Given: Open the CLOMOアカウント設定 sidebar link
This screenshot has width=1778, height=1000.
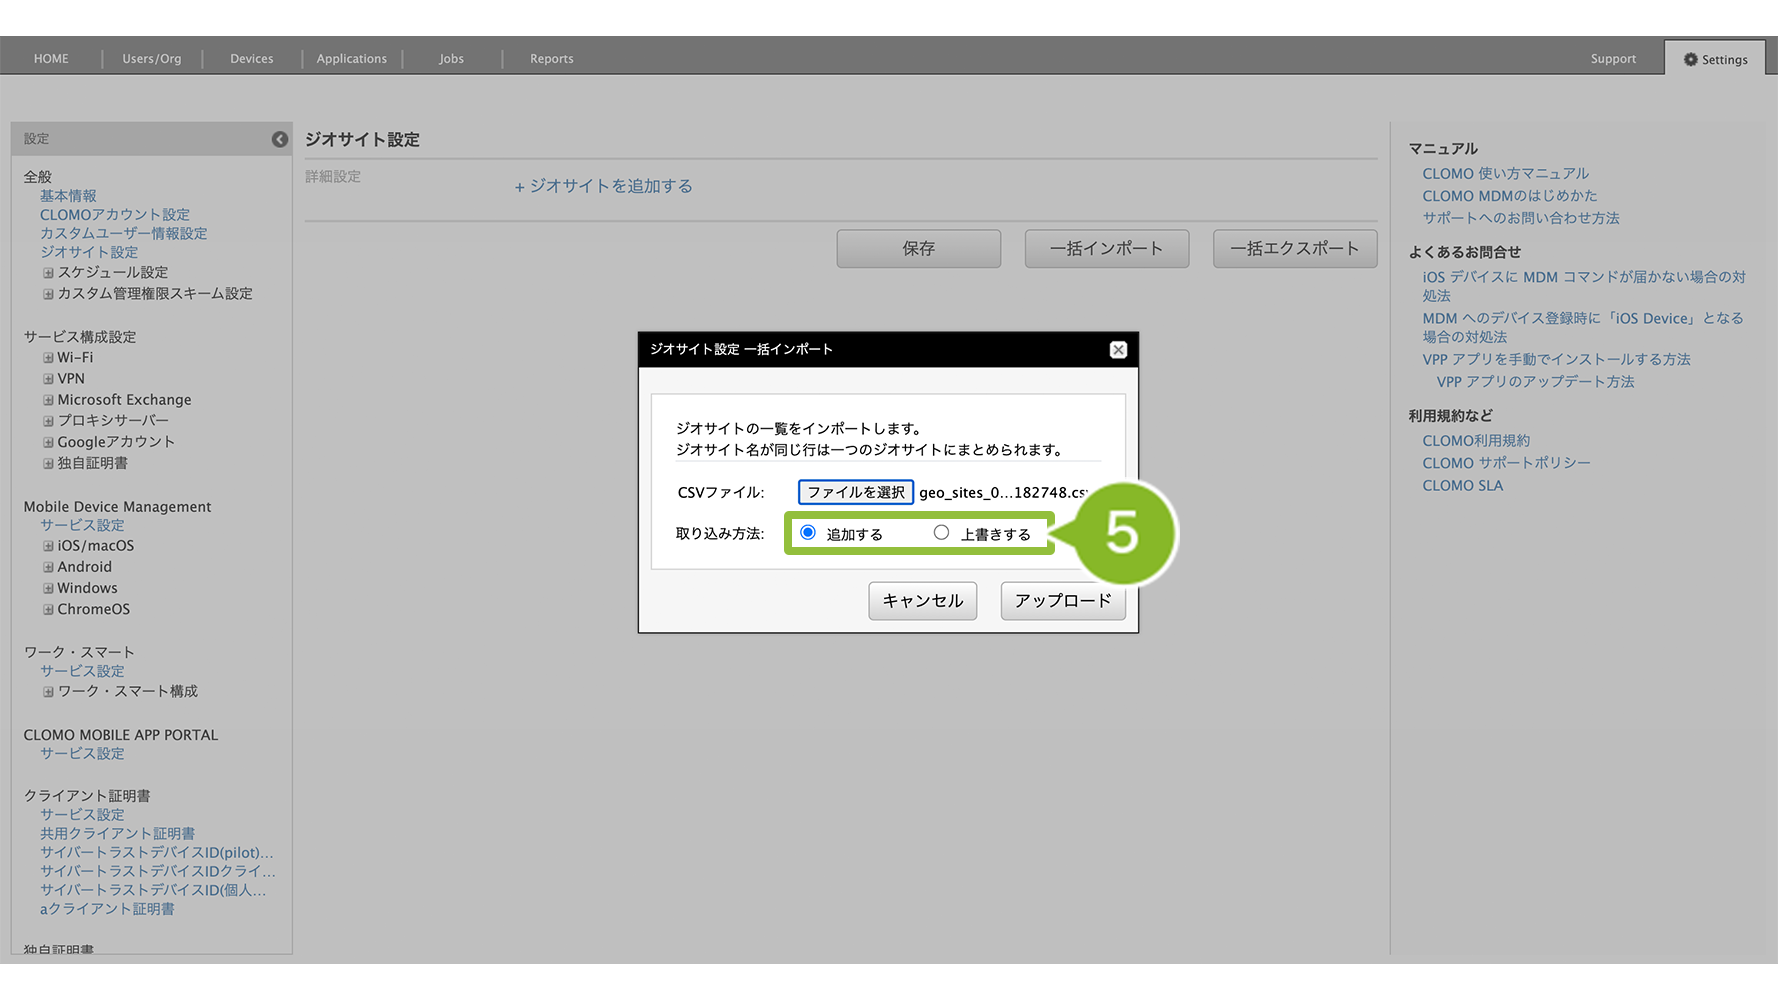Looking at the screenshot, I should (x=115, y=215).
